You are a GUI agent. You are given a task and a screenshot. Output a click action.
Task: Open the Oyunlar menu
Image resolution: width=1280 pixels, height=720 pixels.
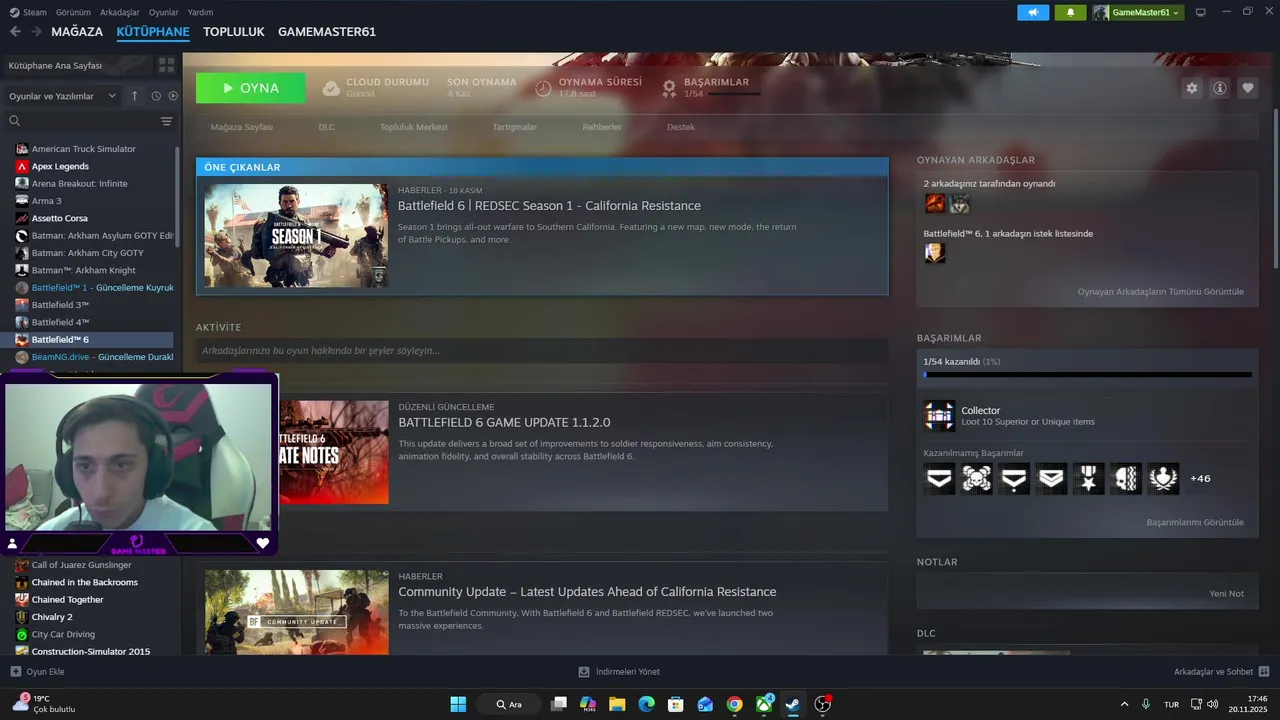tap(164, 12)
